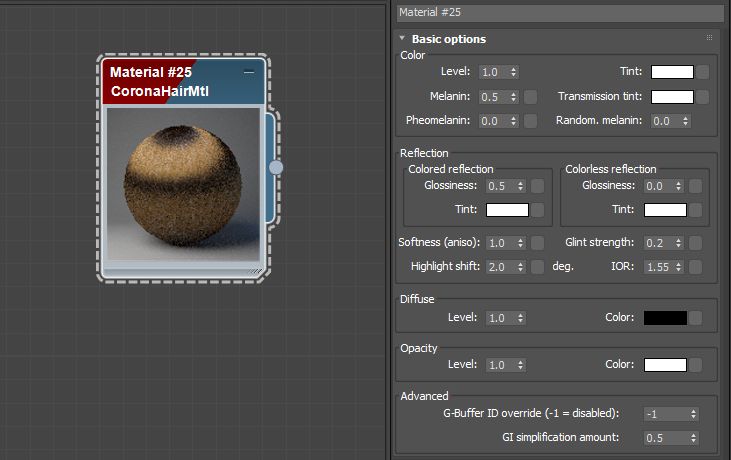Viewport: 731px width, 460px height.
Task: Open the black Diffuse Color swatch
Action: [665, 318]
